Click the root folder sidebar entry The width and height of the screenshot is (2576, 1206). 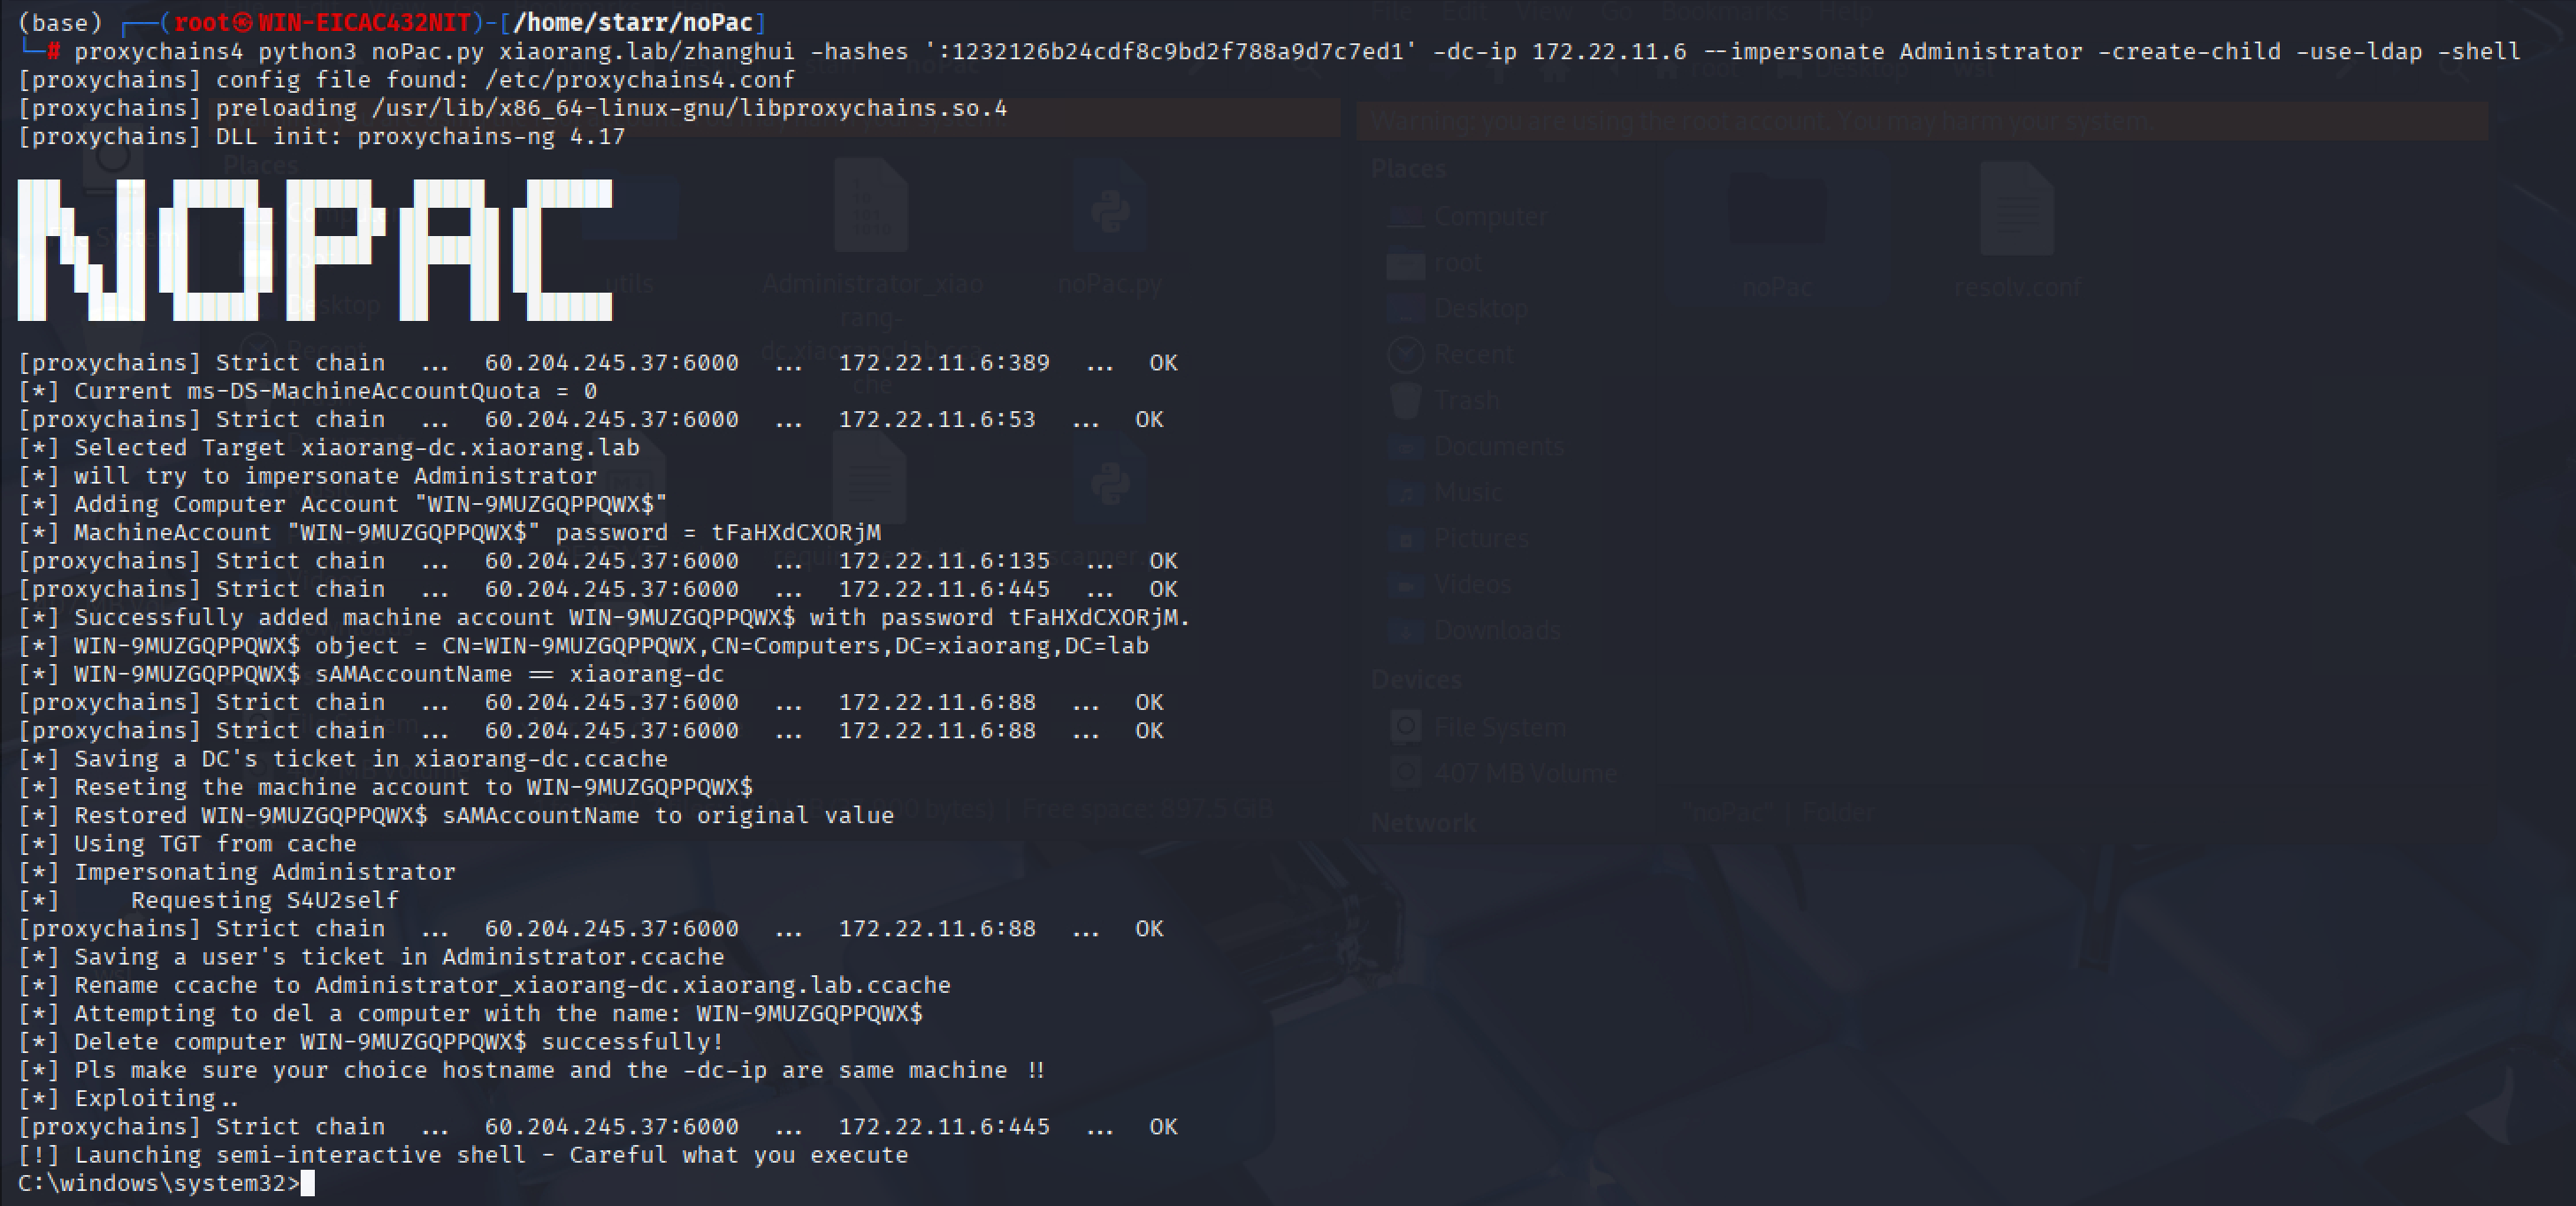click(1457, 263)
